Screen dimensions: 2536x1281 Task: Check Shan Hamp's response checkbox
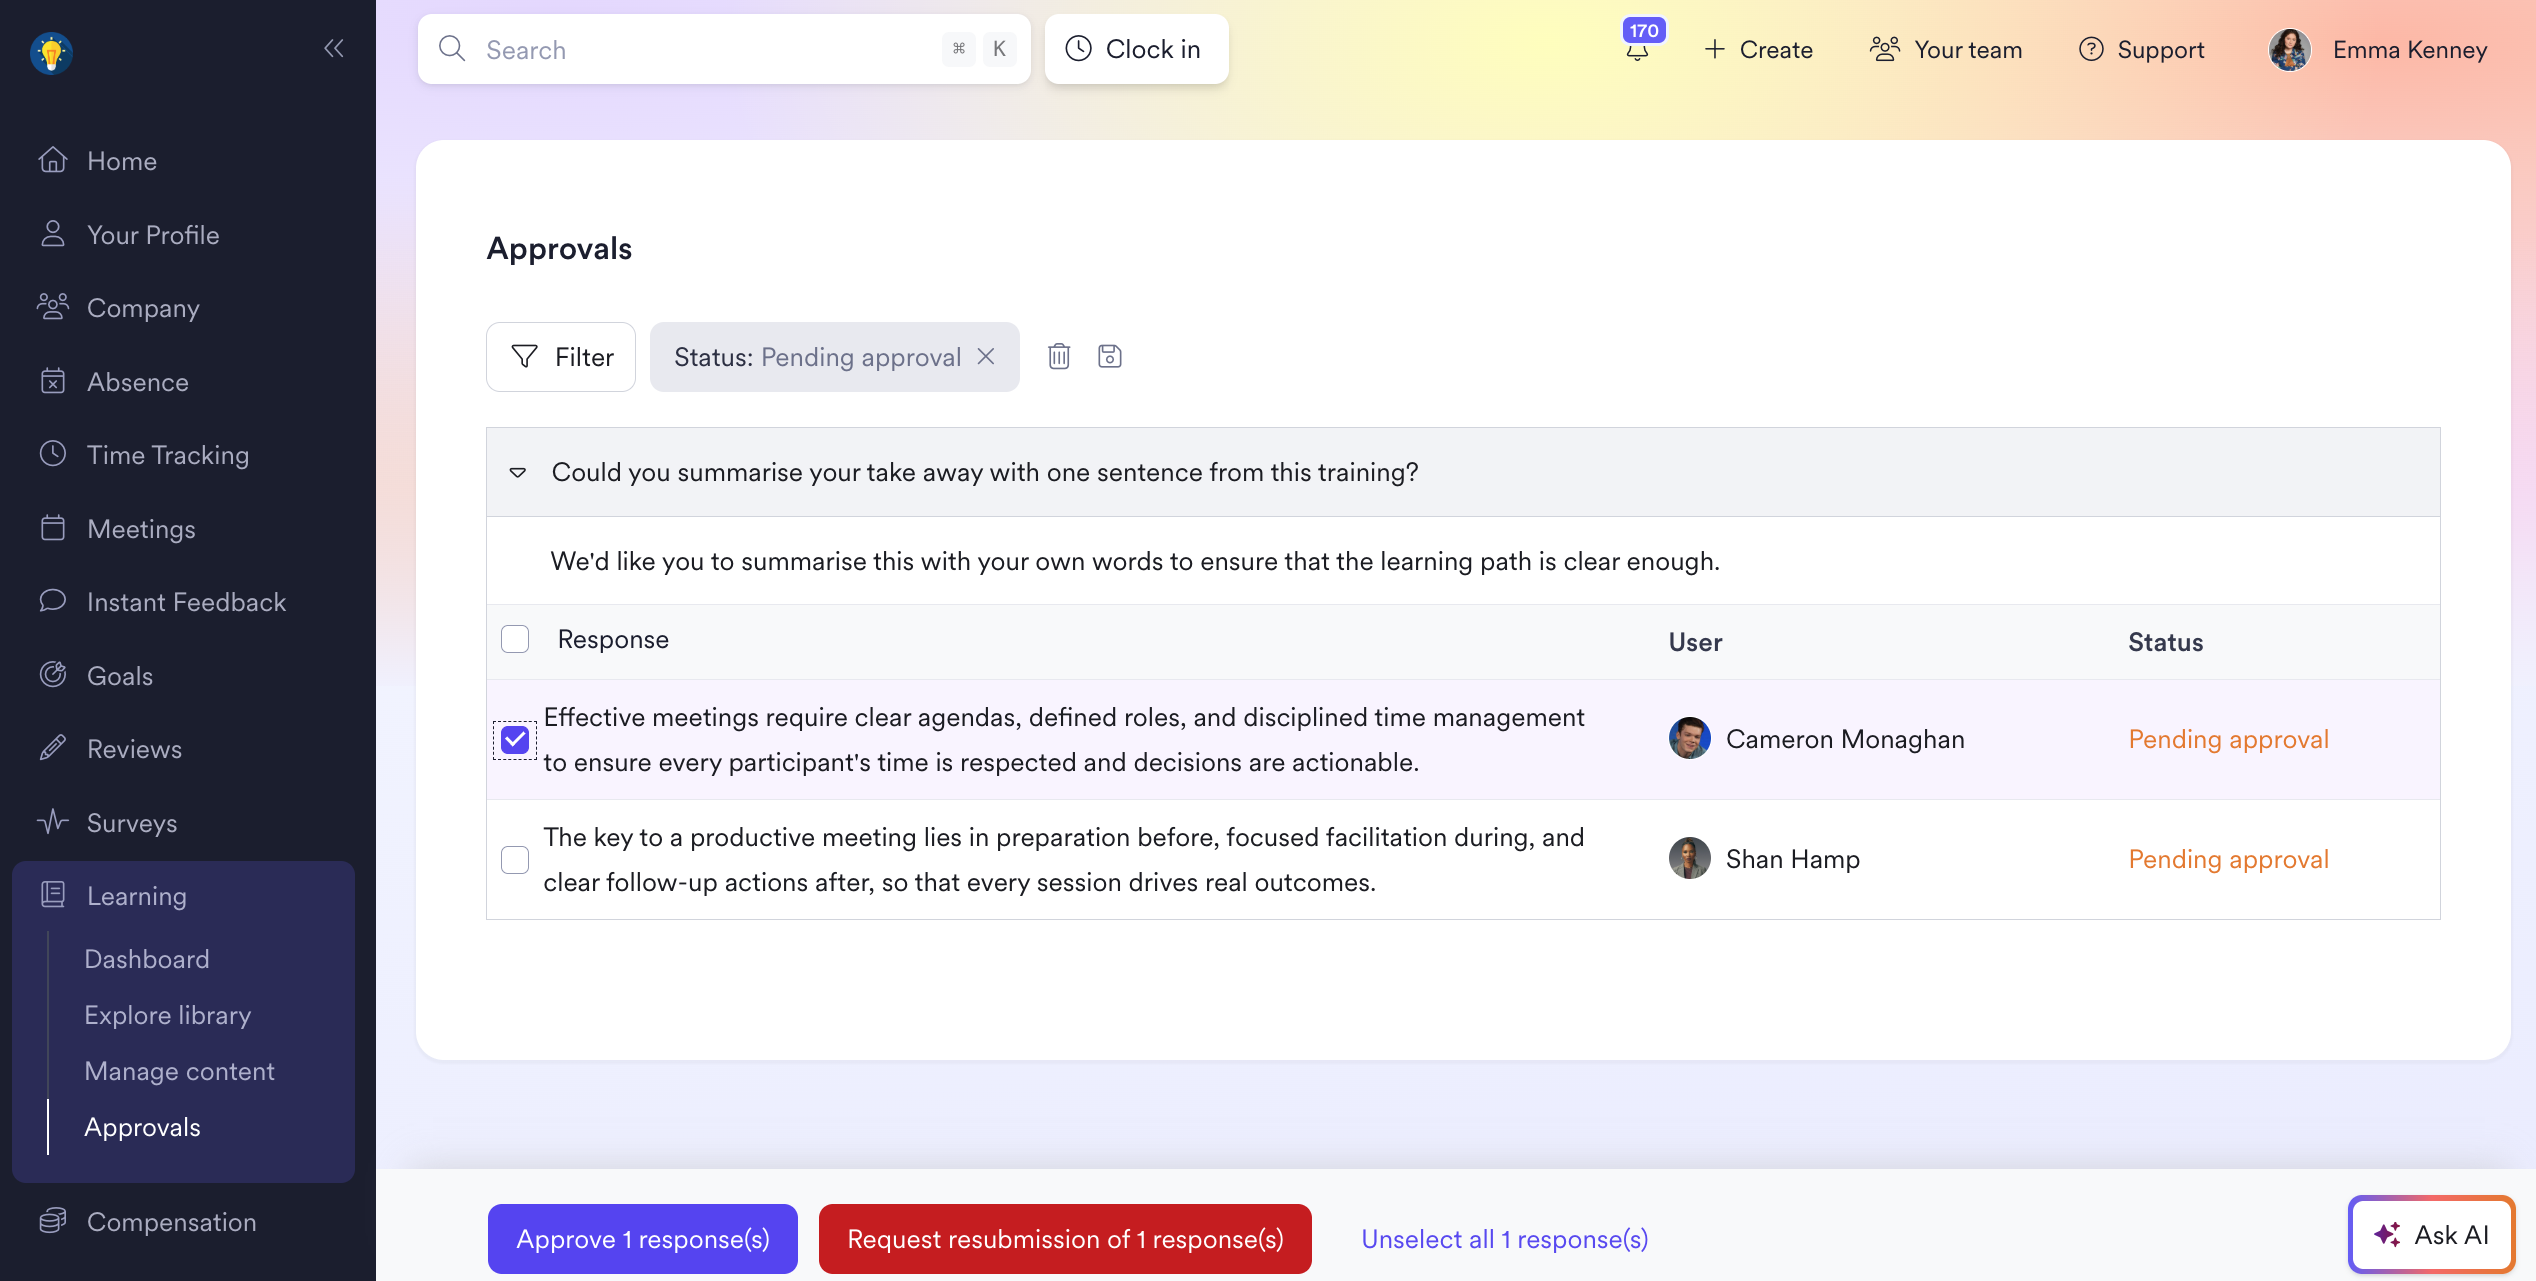(515, 860)
